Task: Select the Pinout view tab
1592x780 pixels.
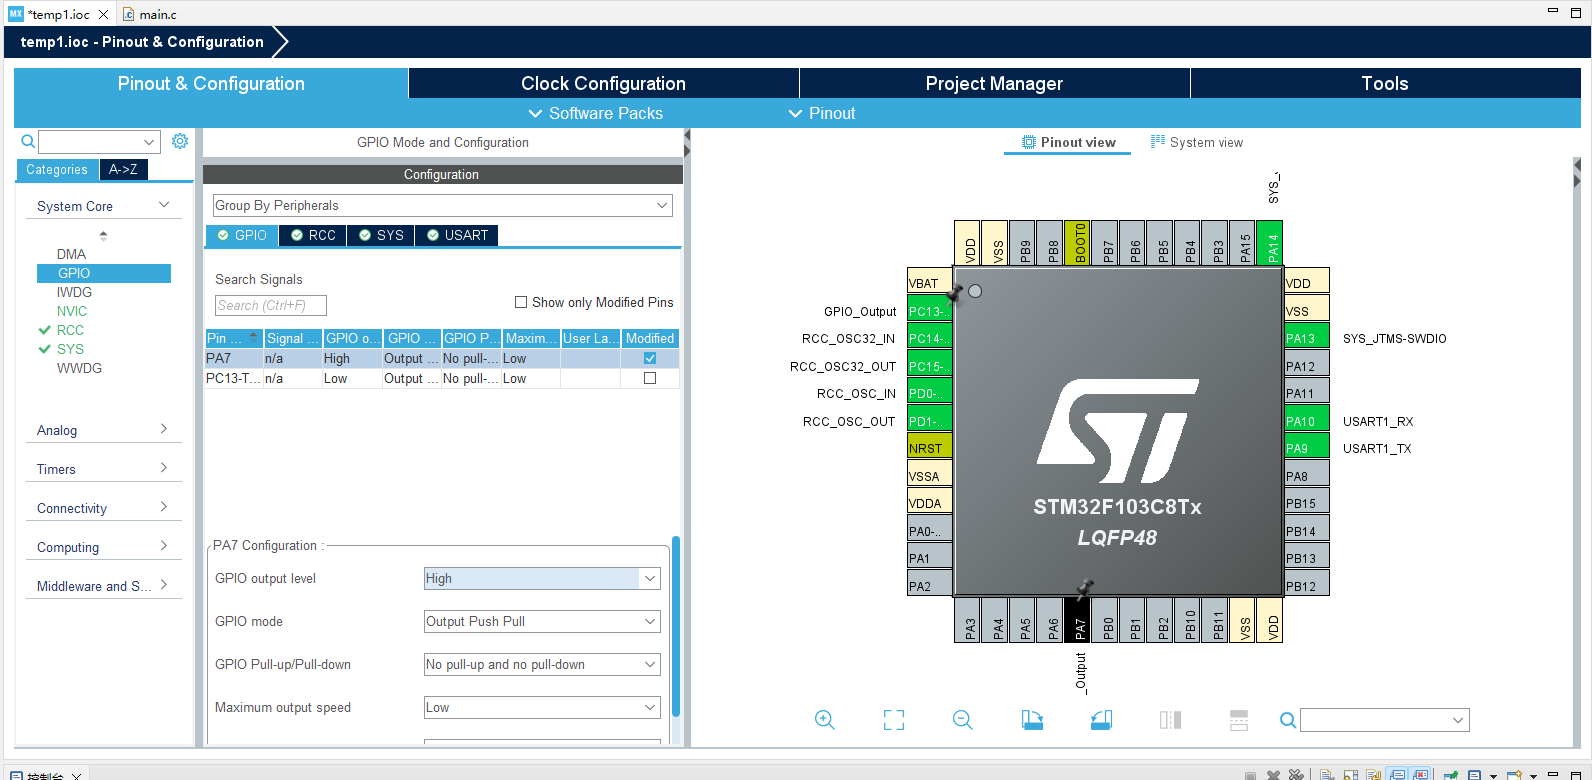Action: (x=1068, y=142)
